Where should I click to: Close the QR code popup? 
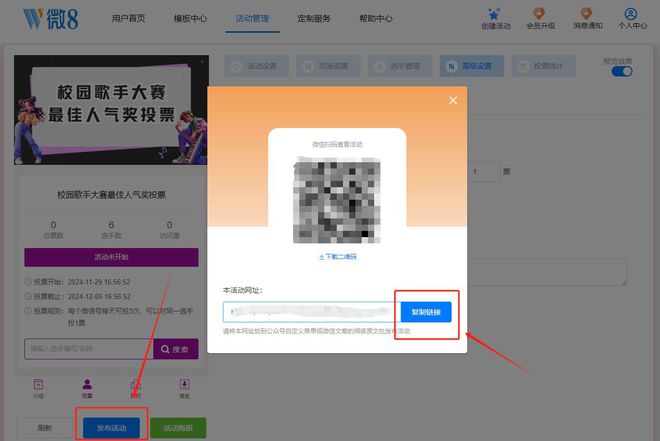pos(453,100)
